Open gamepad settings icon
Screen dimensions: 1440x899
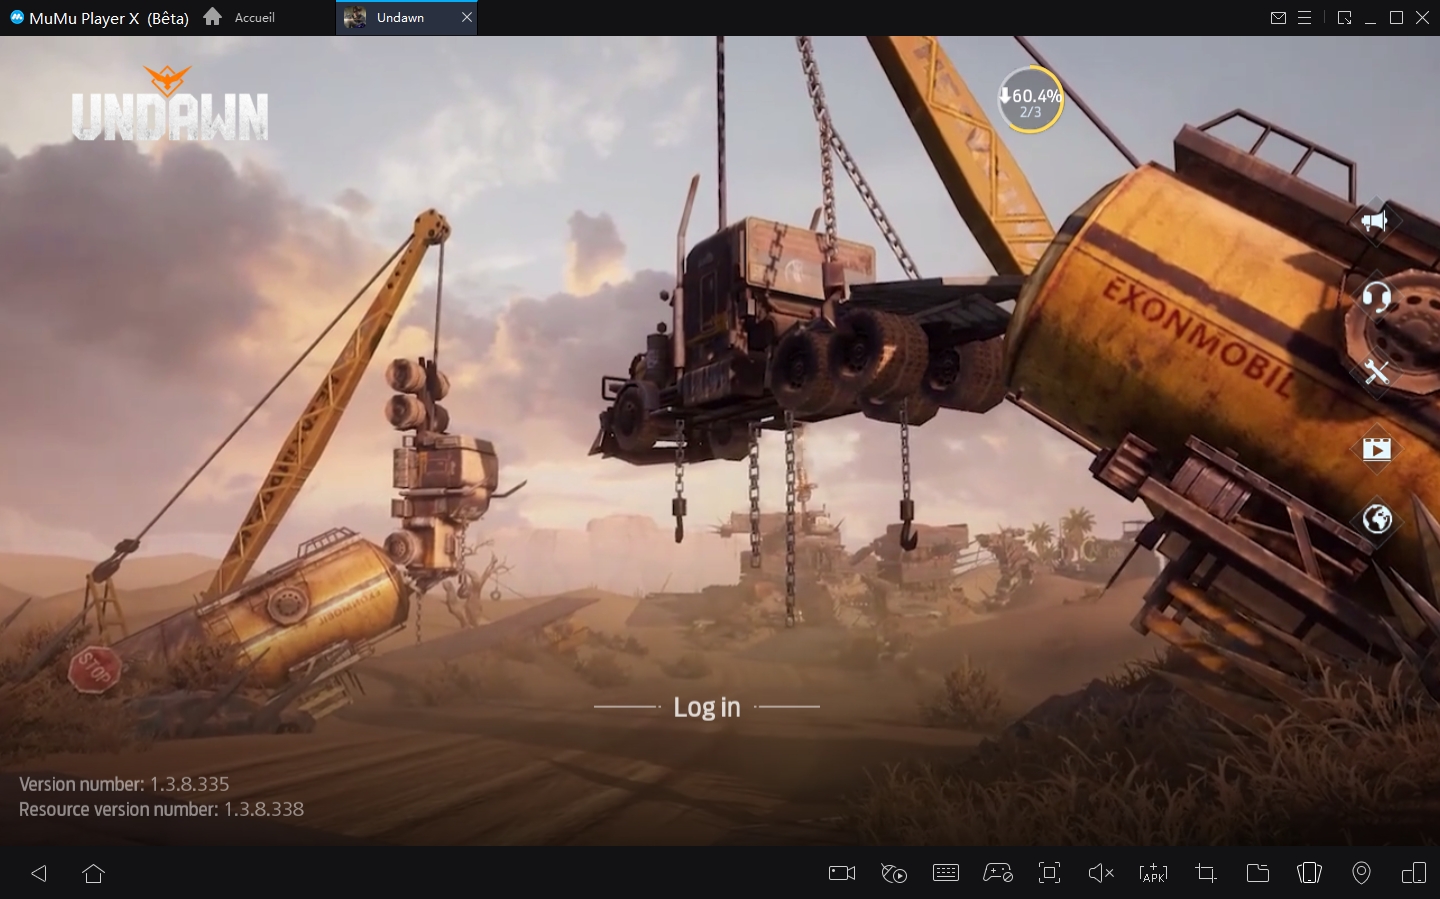[x=997, y=873]
